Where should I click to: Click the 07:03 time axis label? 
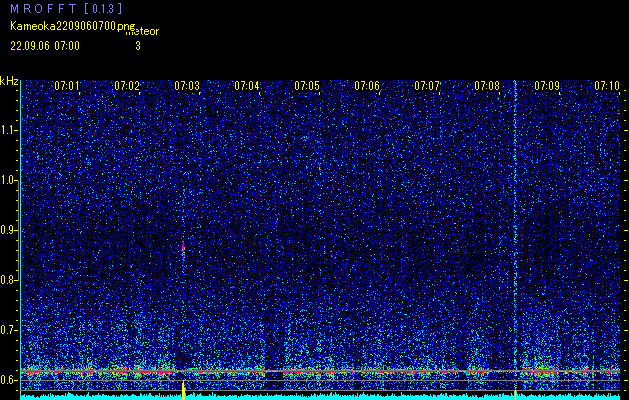pyautogui.click(x=187, y=86)
